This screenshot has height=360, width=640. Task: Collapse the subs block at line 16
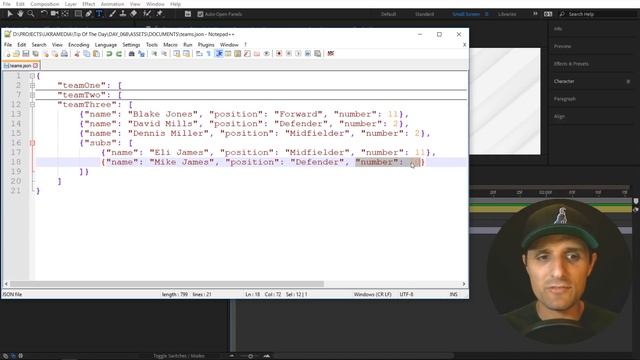point(32,143)
